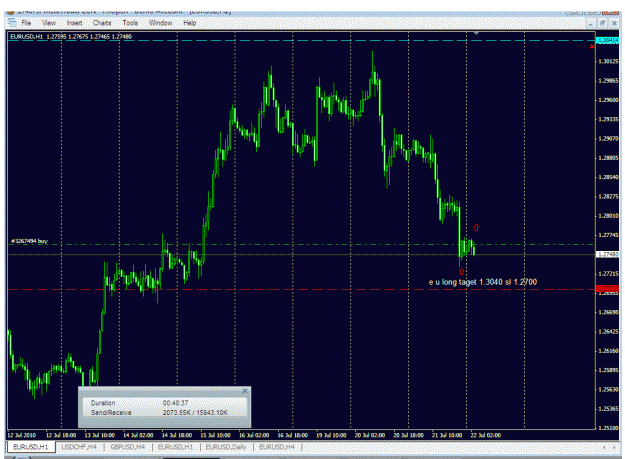Screen dimensions: 625x459
Task: Select the red up arrow above the latest candles
Action: pyautogui.click(x=476, y=228)
